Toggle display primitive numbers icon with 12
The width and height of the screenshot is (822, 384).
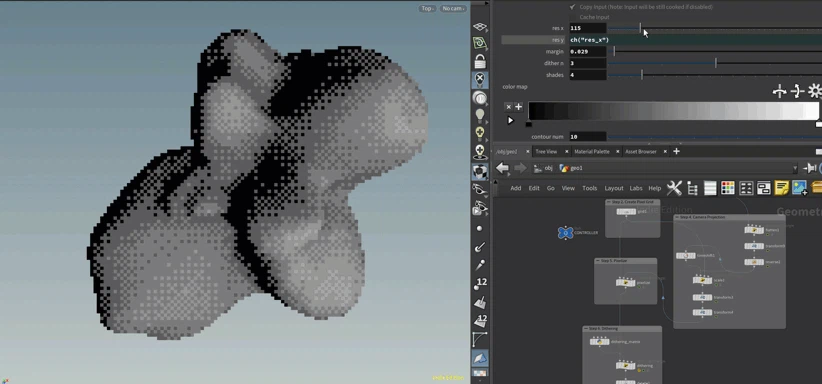(480, 321)
